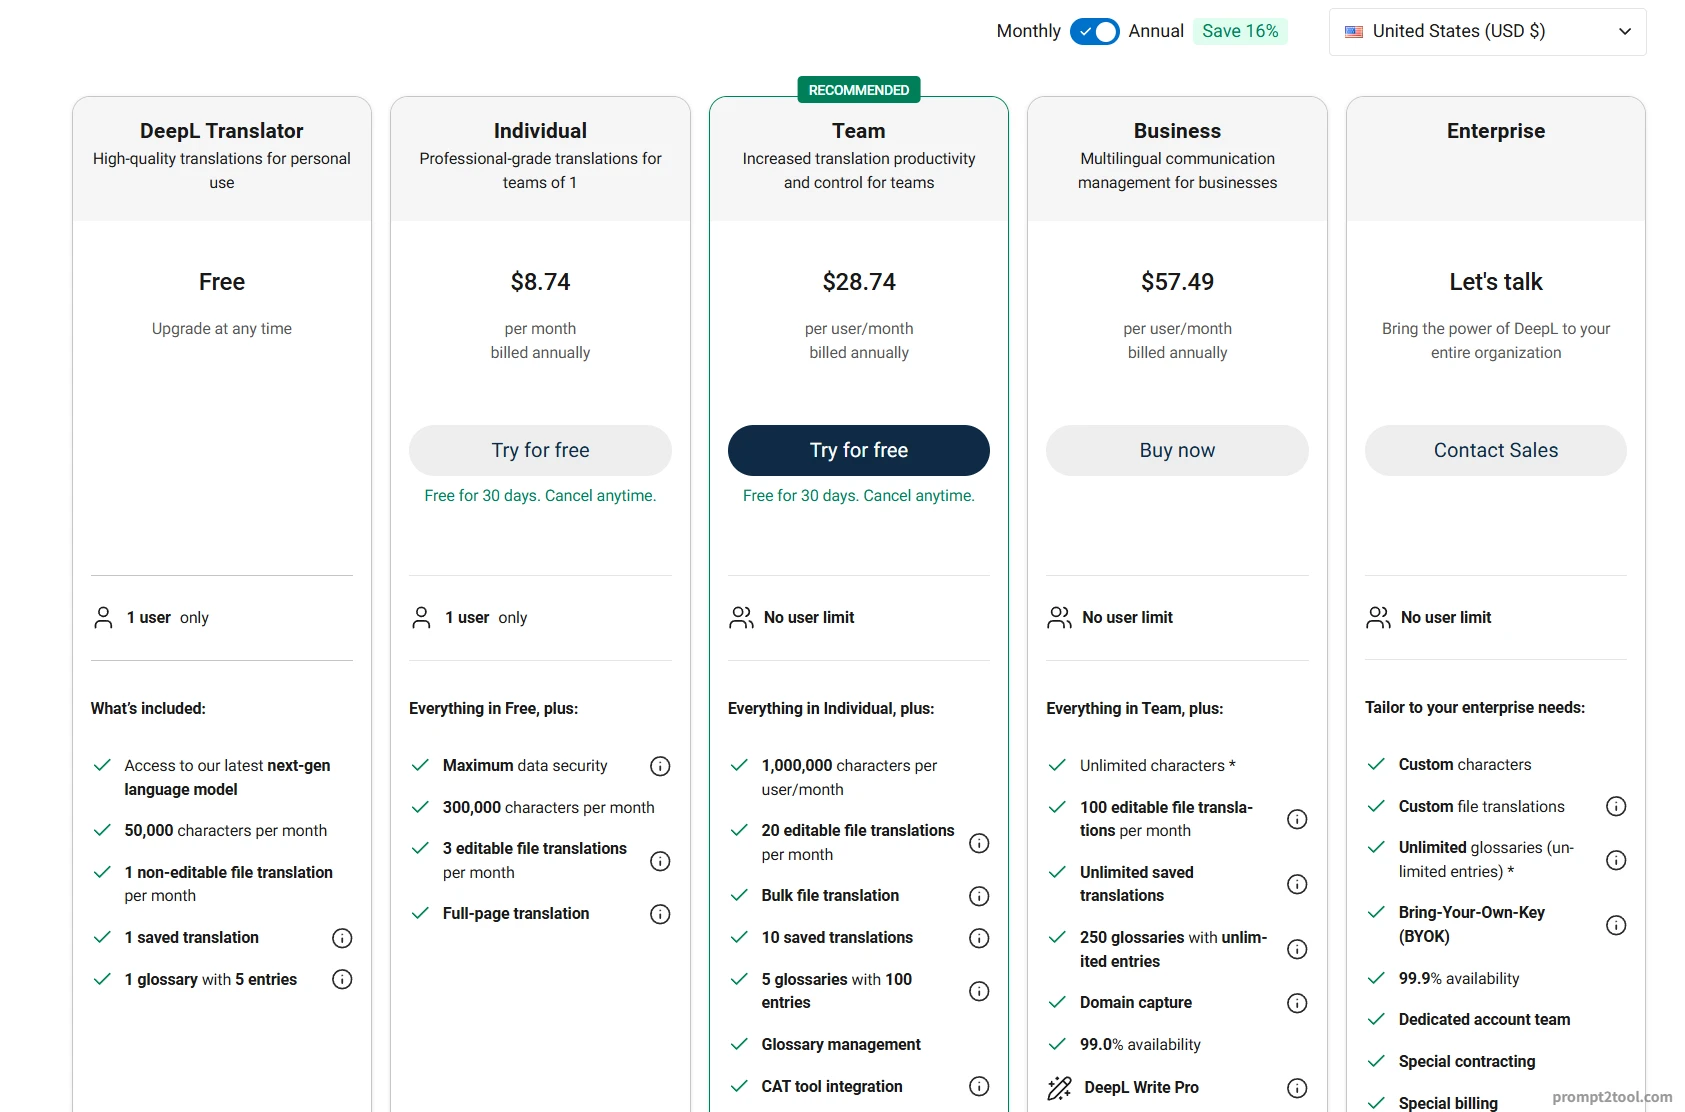Select the Annual billing label
The width and height of the screenshot is (1685, 1112).
1156,31
